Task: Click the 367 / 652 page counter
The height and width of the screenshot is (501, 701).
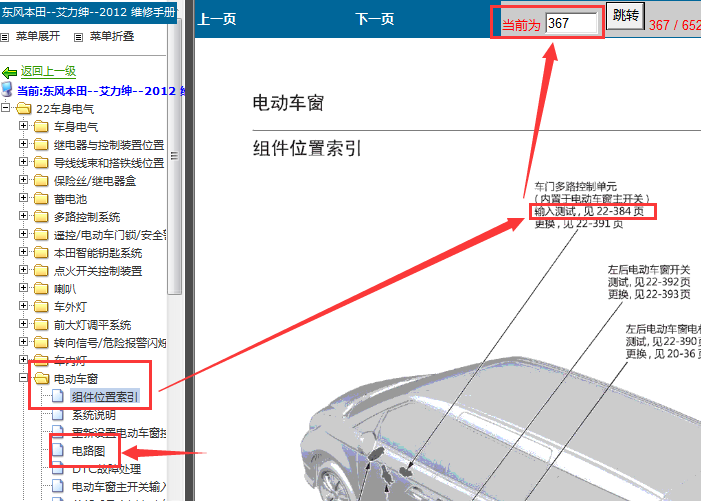Action: point(675,25)
